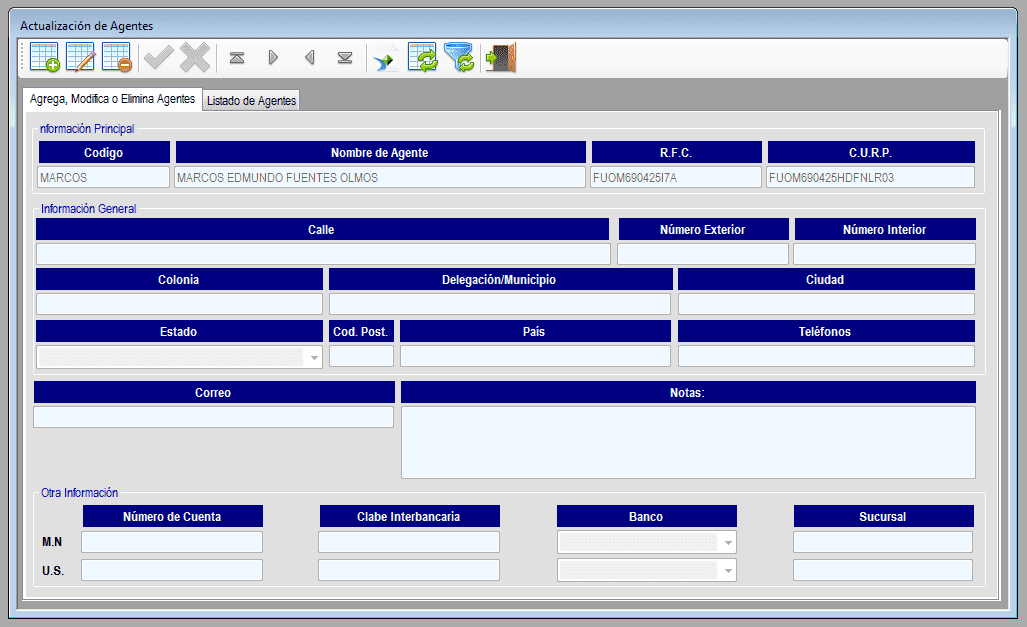1027x627 pixels.
Task: Click the delete agent record icon
Action: [x=117, y=58]
